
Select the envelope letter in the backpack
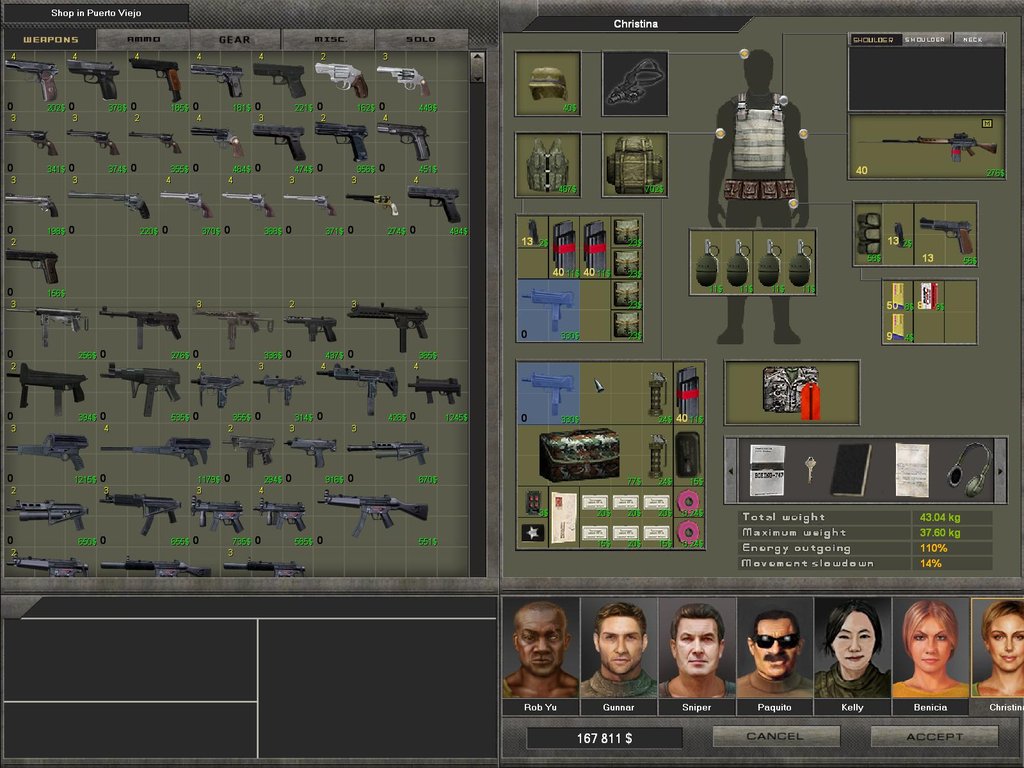[x=564, y=518]
